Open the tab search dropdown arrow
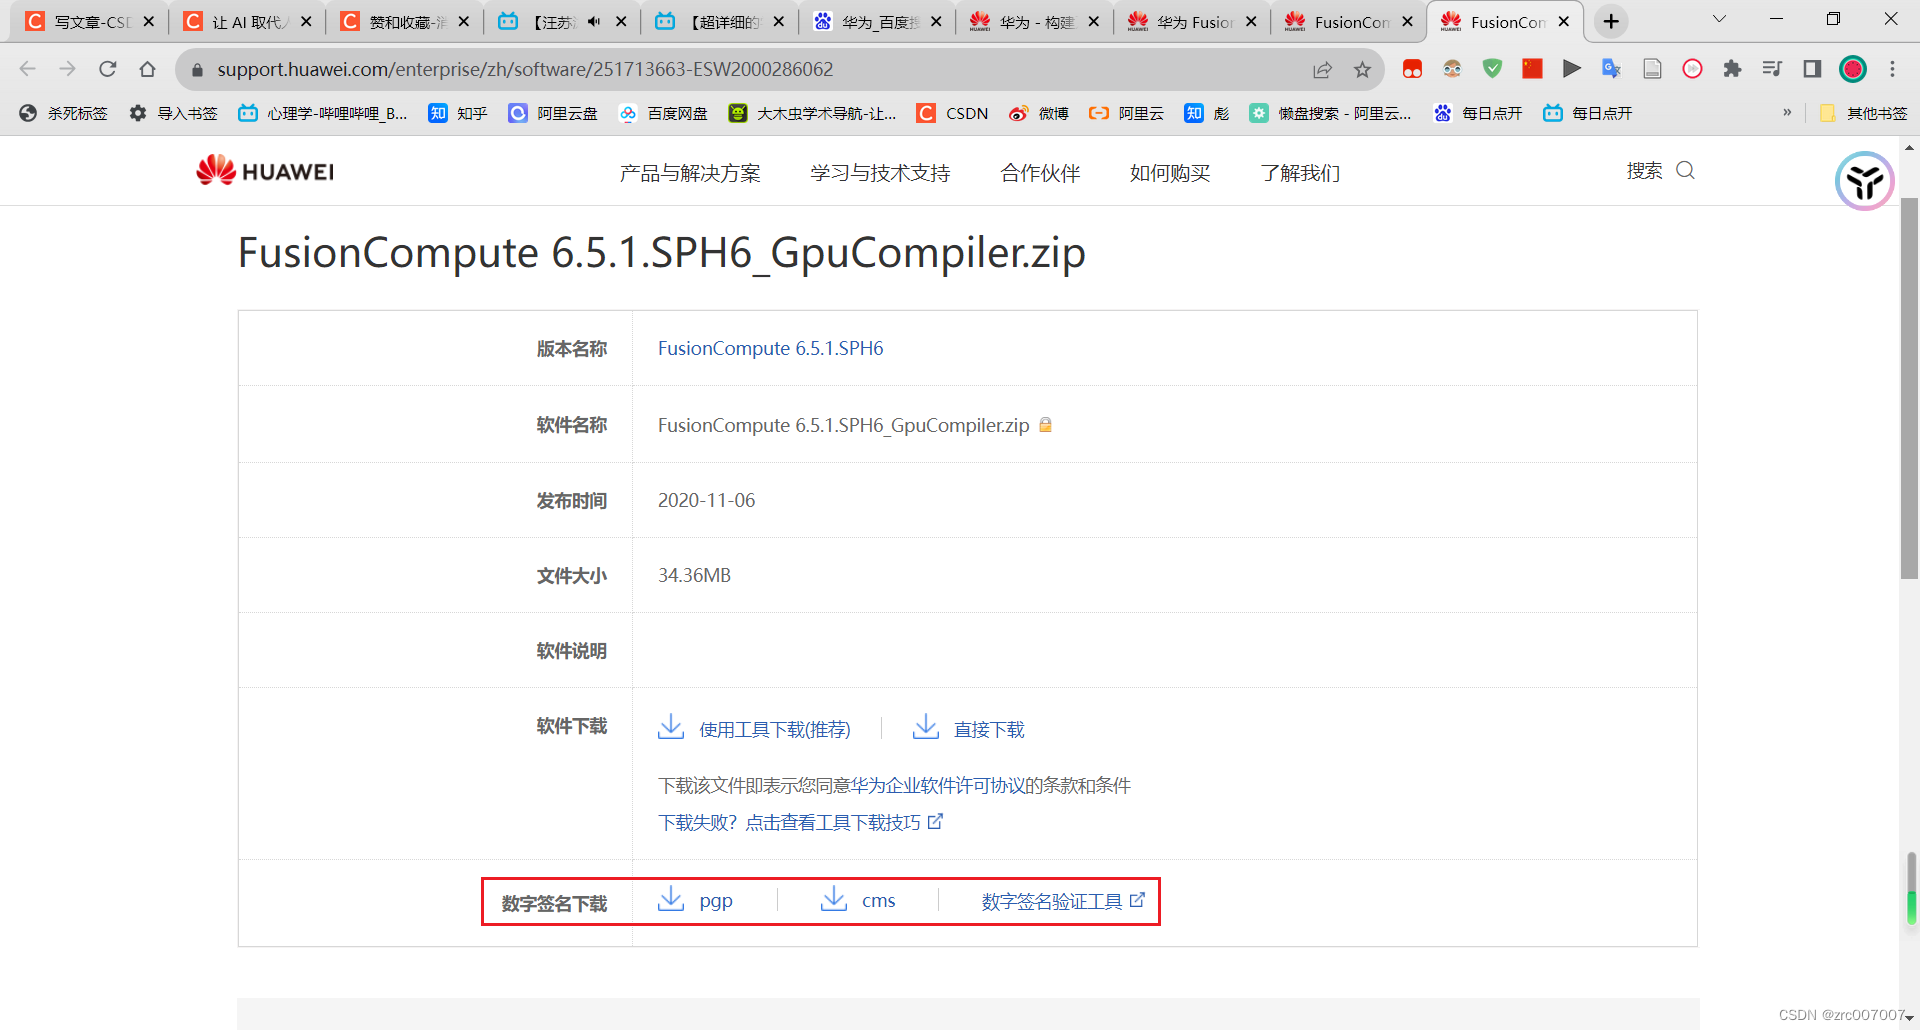Image resolution: width=1920 pixels, height=1030 pixels. [1719, 19]
